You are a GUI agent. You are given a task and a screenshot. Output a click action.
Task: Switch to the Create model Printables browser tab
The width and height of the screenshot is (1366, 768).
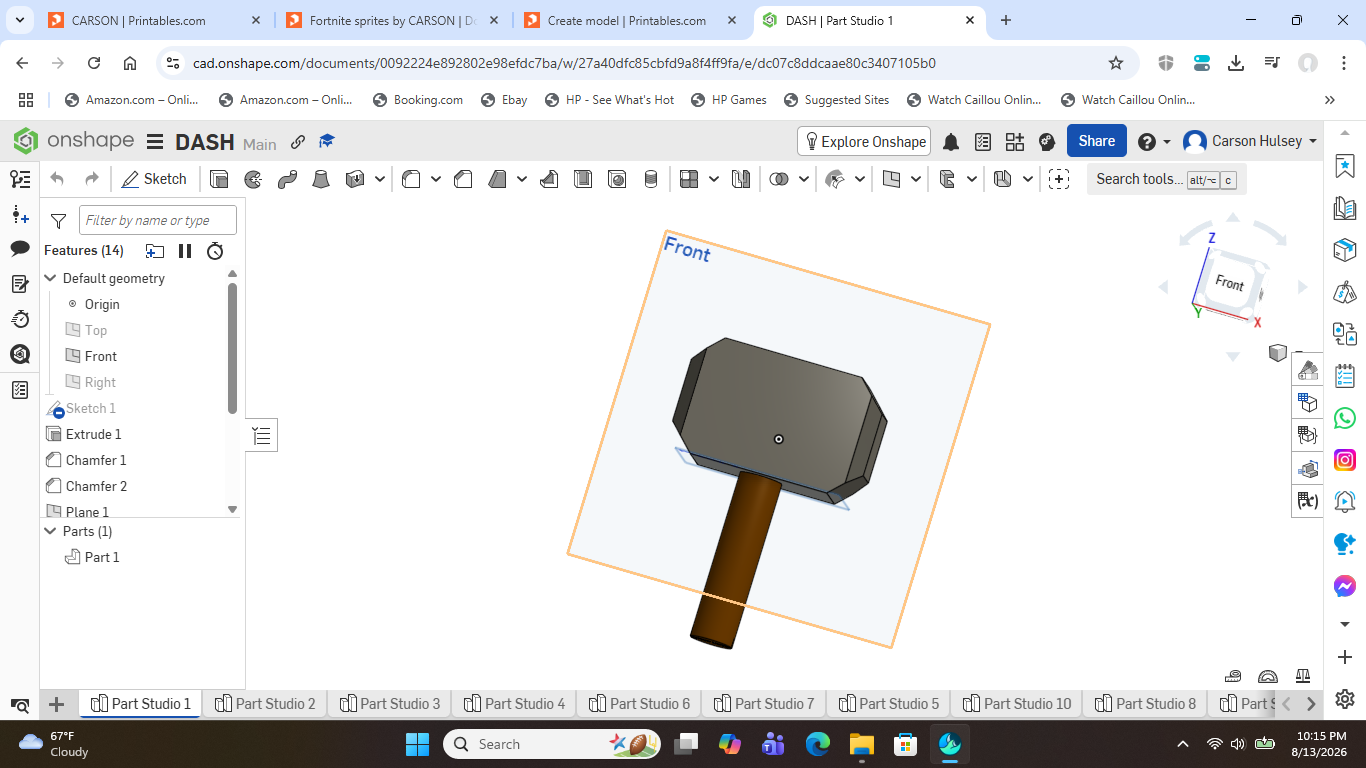coord(627,20)
